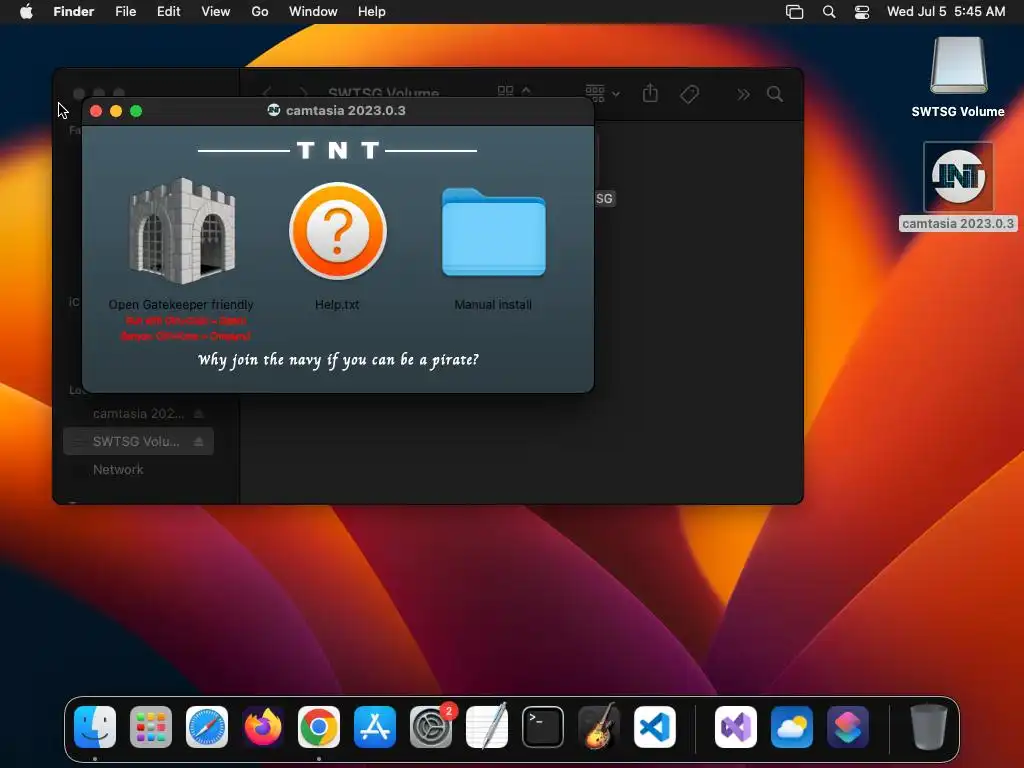Launch Visual Studio Code from the dock
This screenshot has width=1024, height=768.
(x=655, y=727)
